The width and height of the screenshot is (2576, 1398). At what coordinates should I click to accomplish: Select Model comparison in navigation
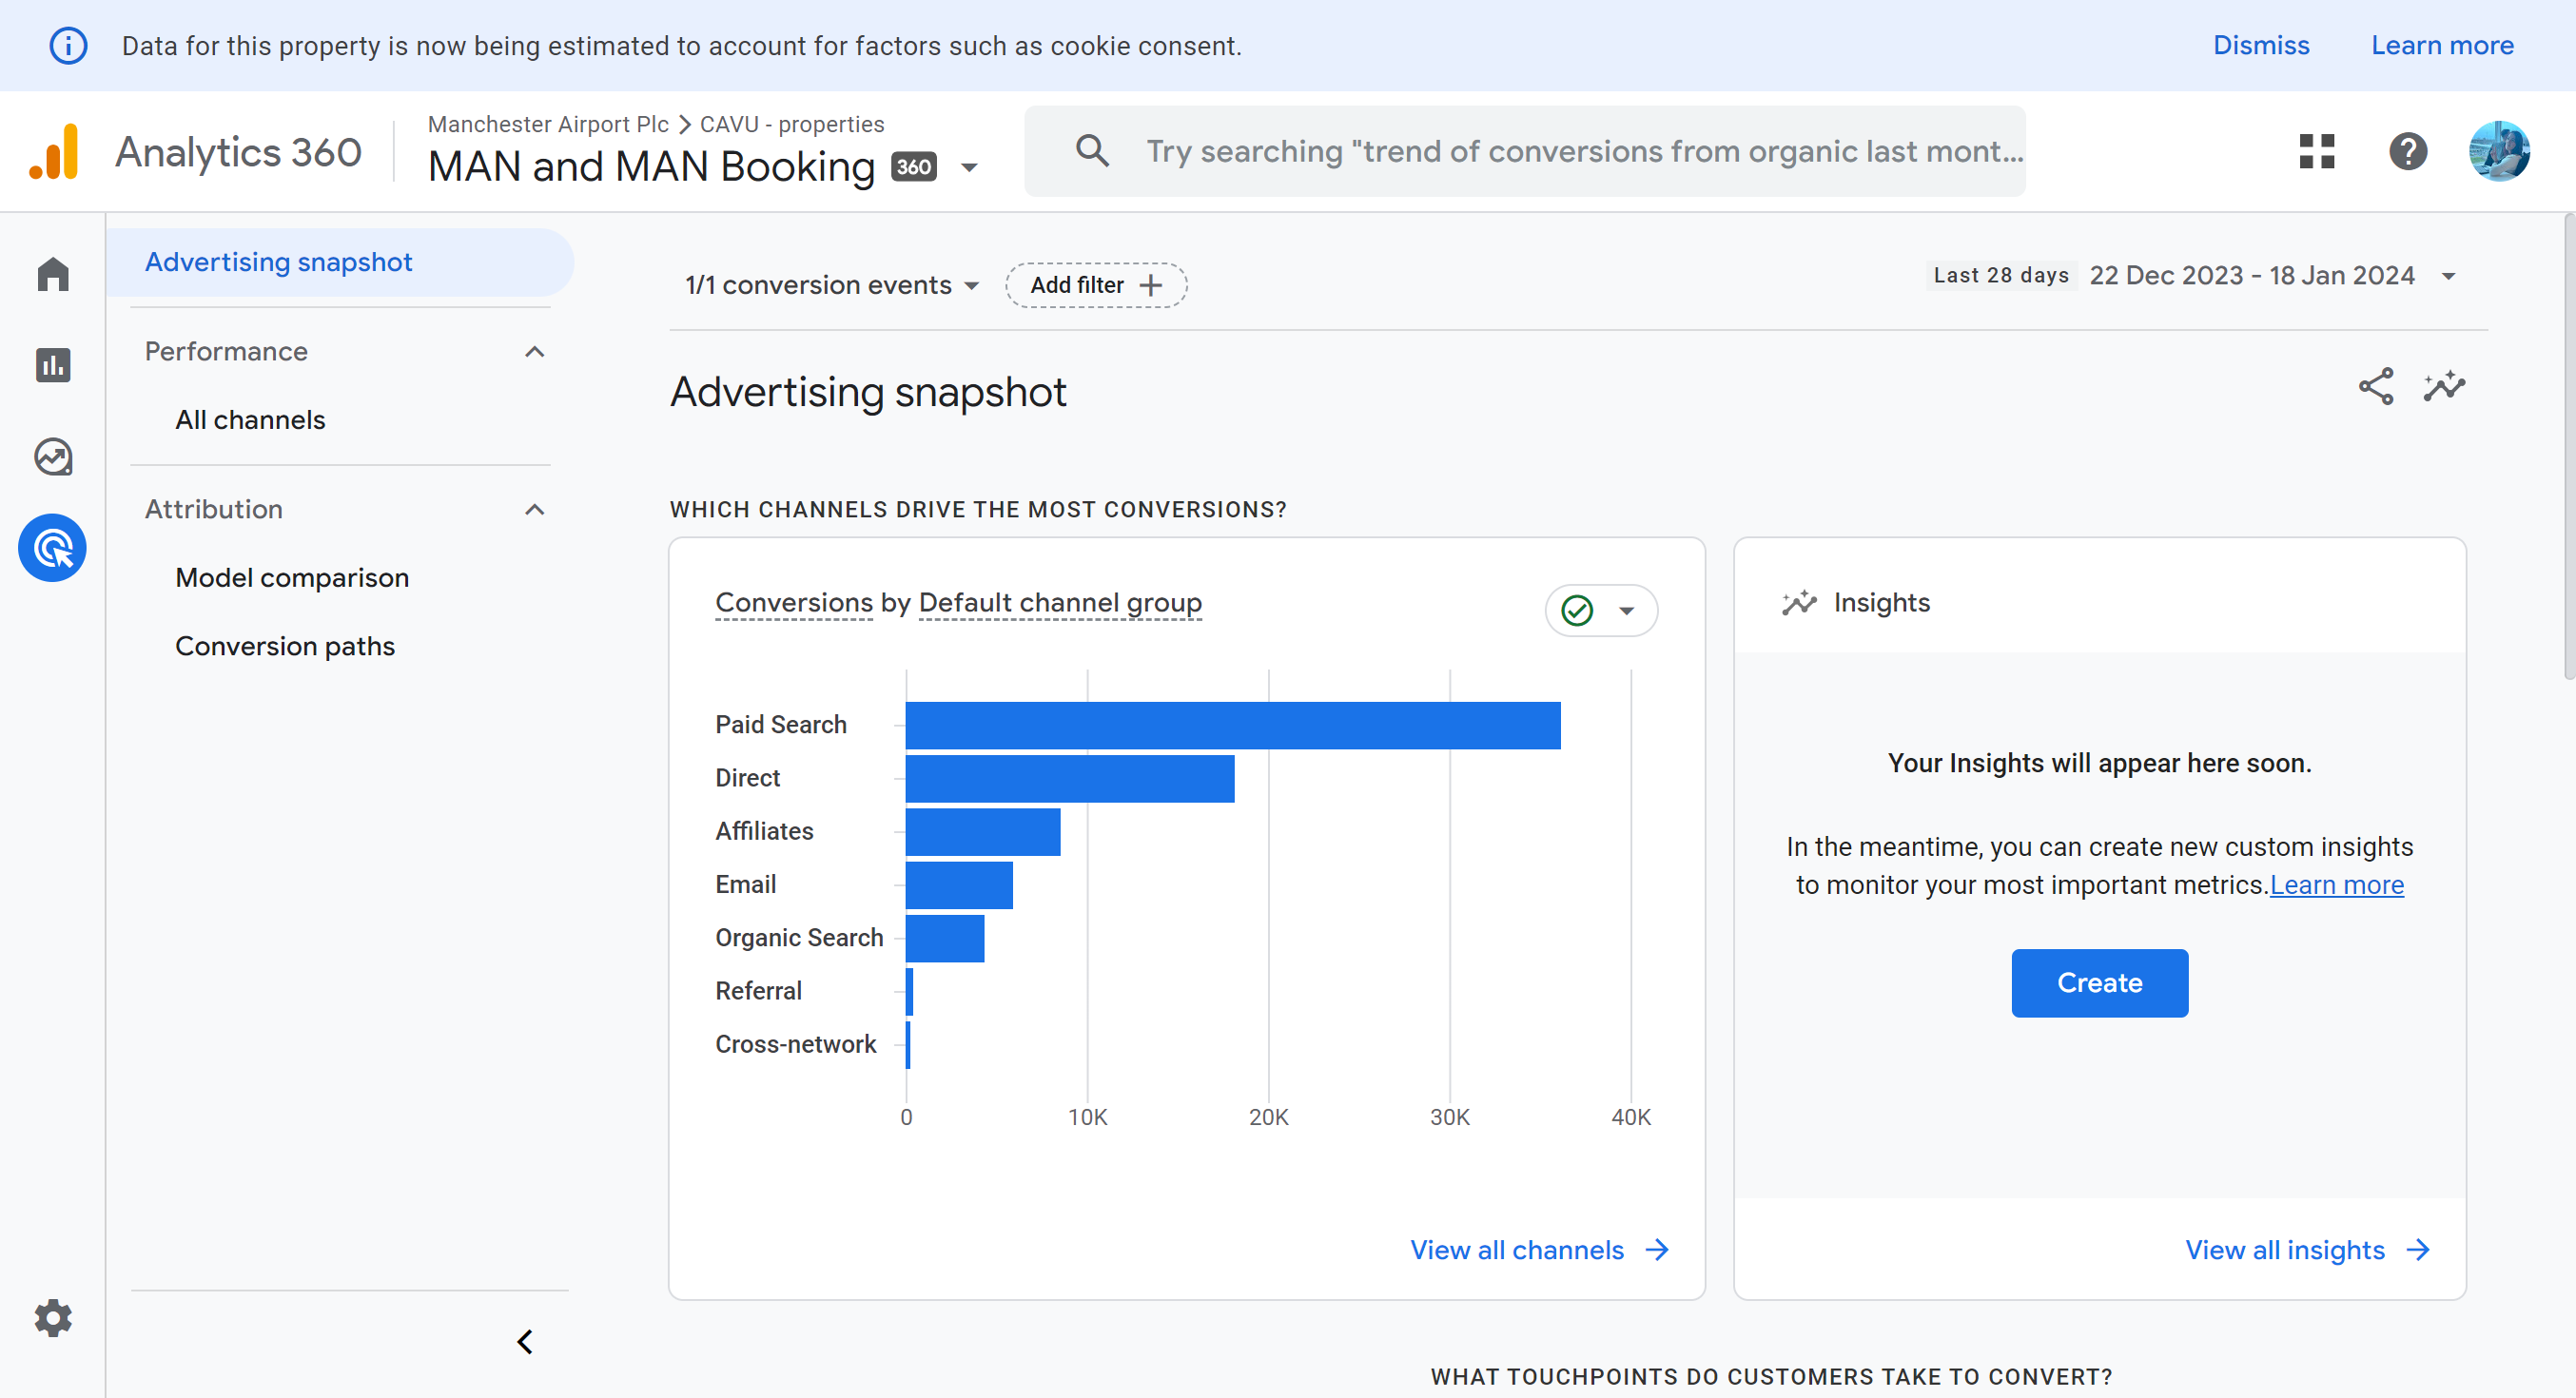tap(292, 578)
